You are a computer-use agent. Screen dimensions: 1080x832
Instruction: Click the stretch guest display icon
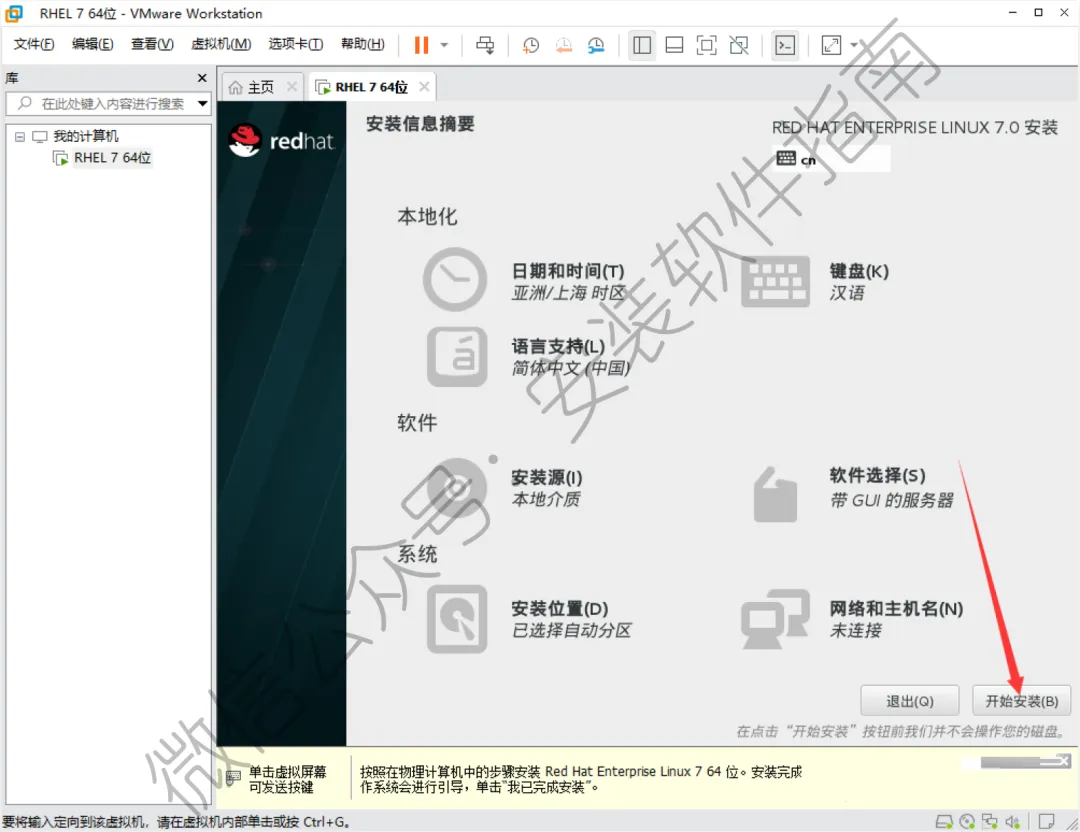(x=831, y=45)
